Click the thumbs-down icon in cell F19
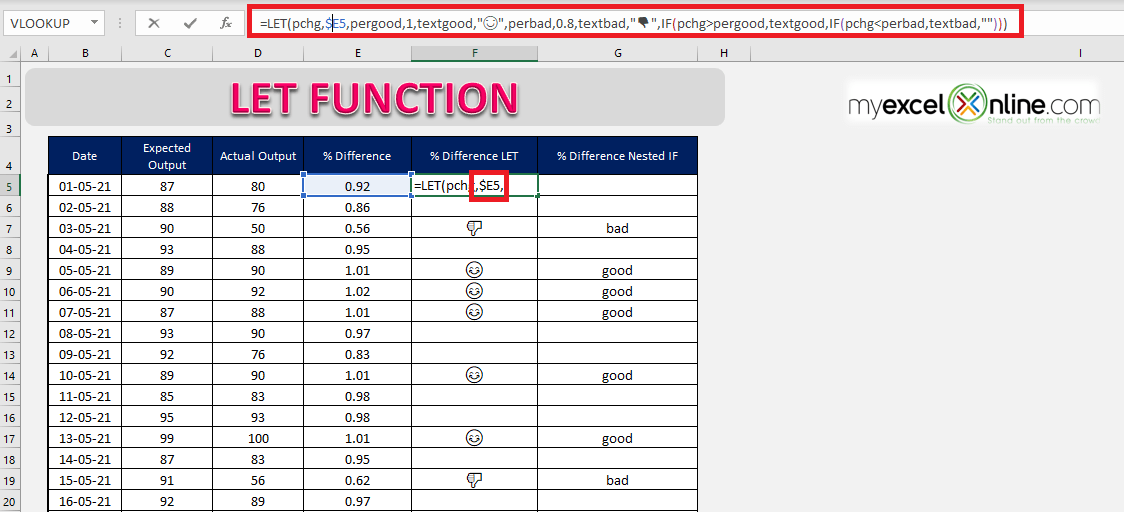This screenshot has width=1124, height=512. click(474, 480)
